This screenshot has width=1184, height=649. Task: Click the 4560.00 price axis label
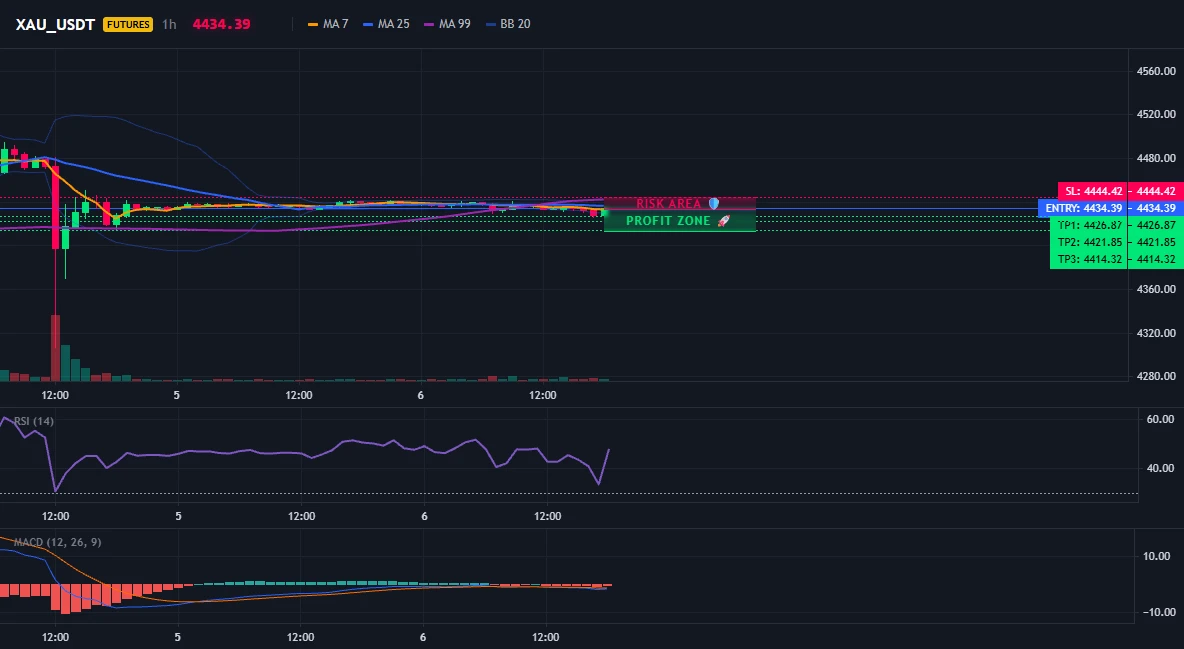pos(1156,71)
